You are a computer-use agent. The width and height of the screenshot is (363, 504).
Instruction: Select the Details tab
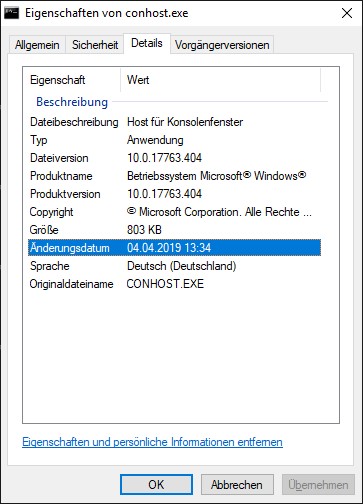147,43
